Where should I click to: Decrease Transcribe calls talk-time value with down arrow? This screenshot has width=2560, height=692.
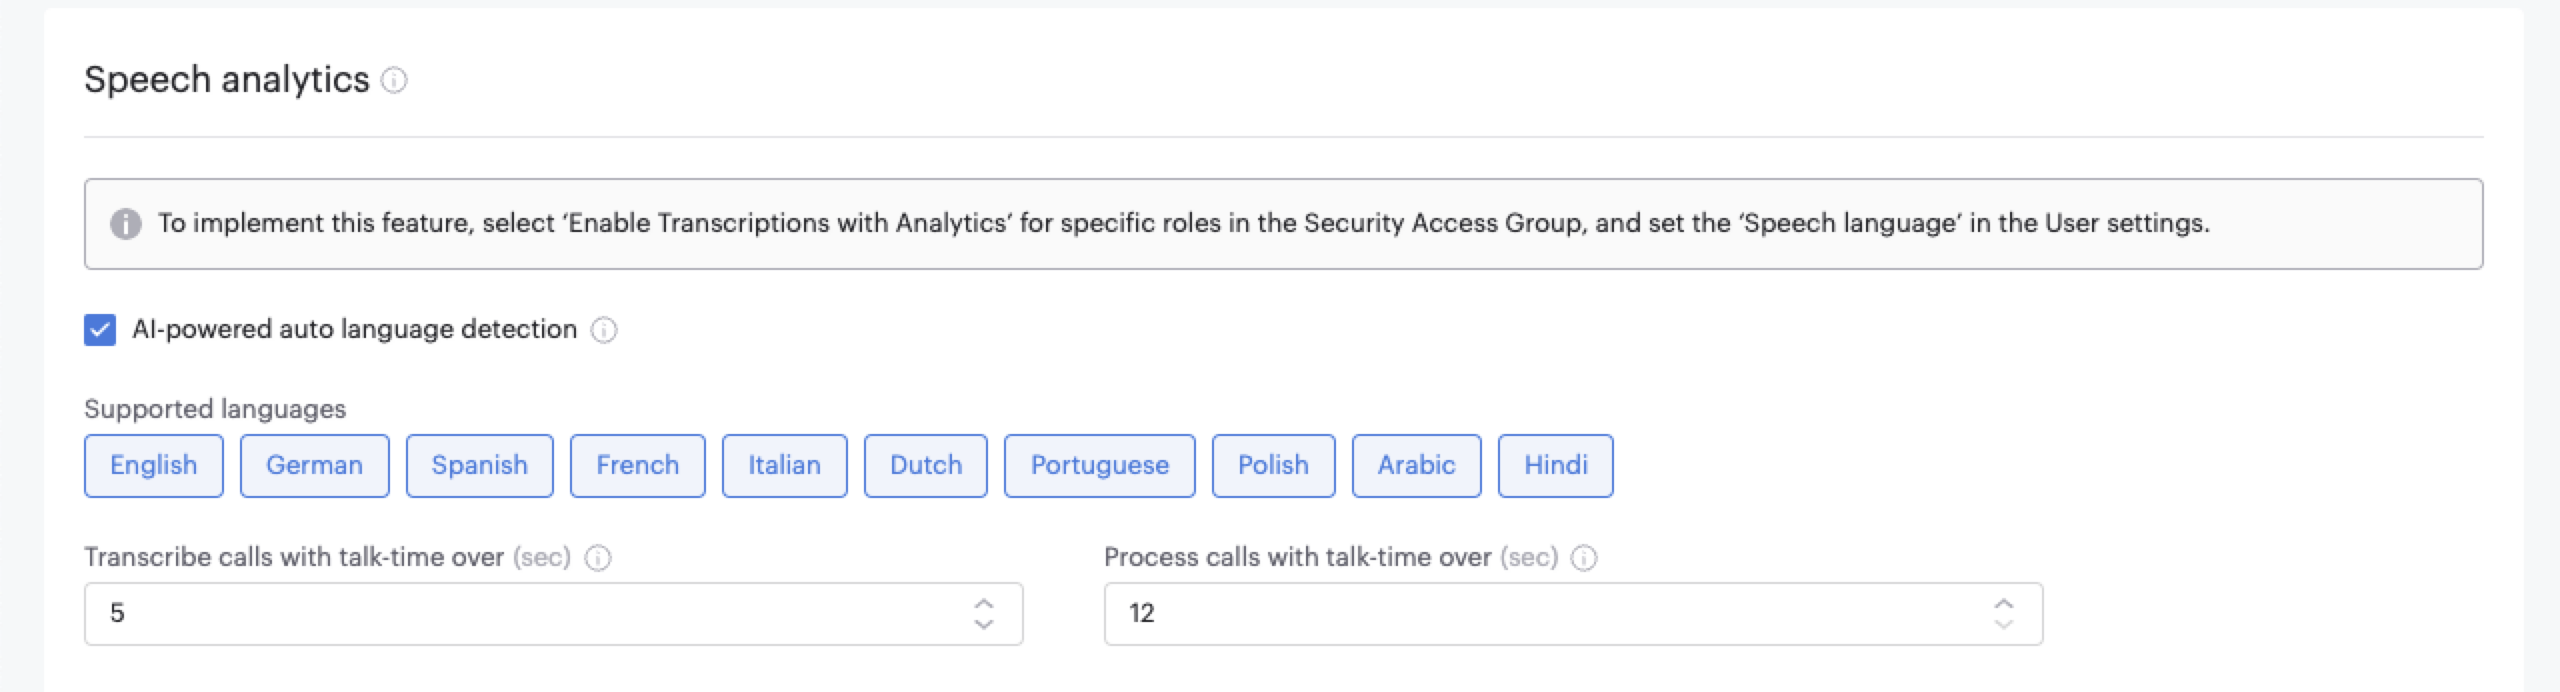tap(984, 624)
